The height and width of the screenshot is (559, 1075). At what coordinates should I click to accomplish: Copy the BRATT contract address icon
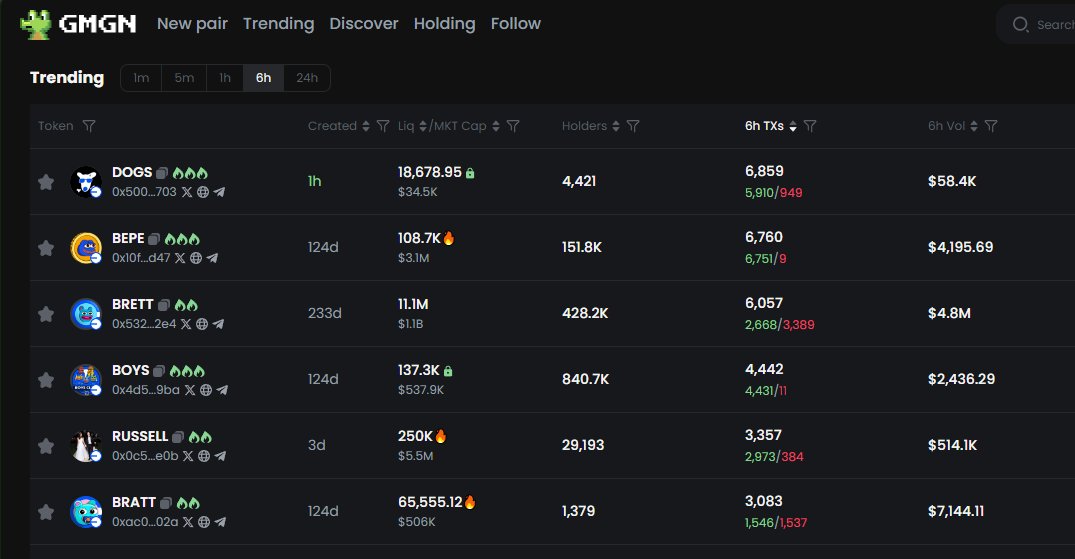pyautogui.click(x=165, y=503)
